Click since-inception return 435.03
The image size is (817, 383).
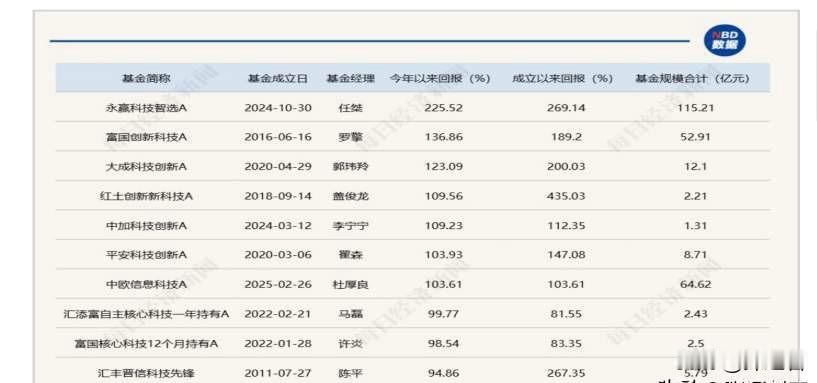tap(566, 196)
